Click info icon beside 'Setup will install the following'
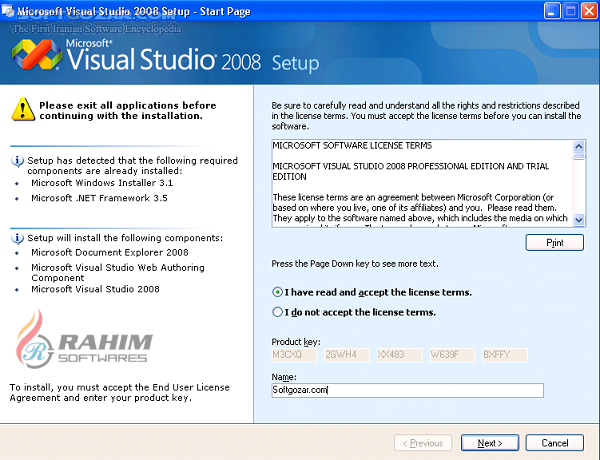This screenshot has height=460, width=600. coord(17,238)
